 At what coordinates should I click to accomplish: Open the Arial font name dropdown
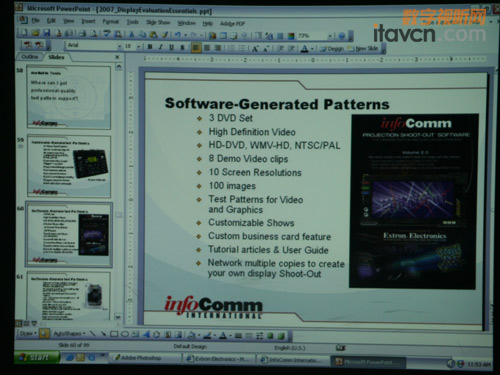(x=94, y=46)
